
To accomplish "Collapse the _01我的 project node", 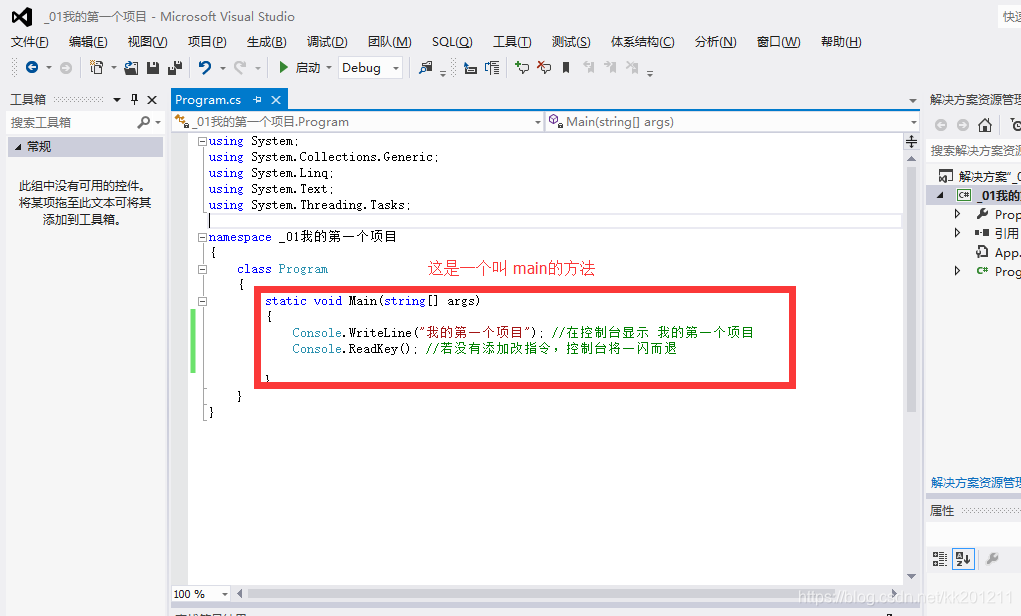I will (x=940, y=195).
